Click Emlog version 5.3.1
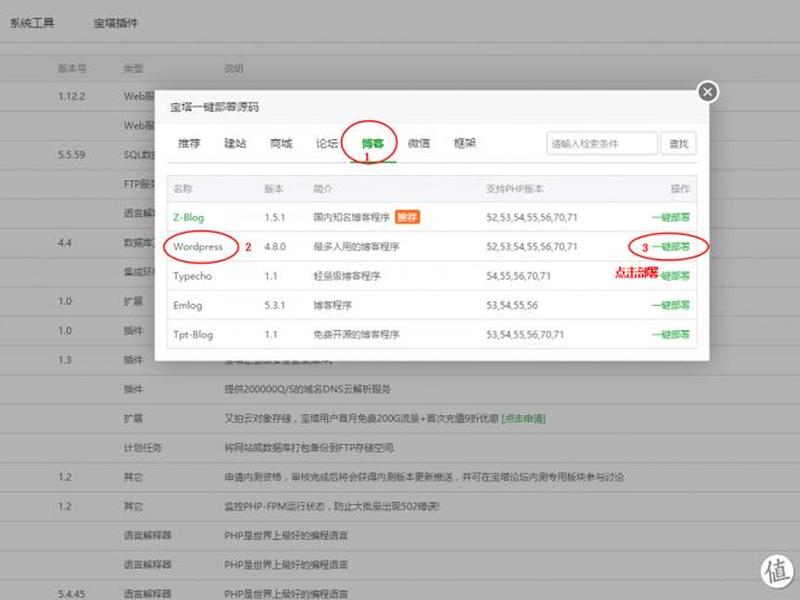The width and height of the screenshot is (800, 600). coord(275,305)
